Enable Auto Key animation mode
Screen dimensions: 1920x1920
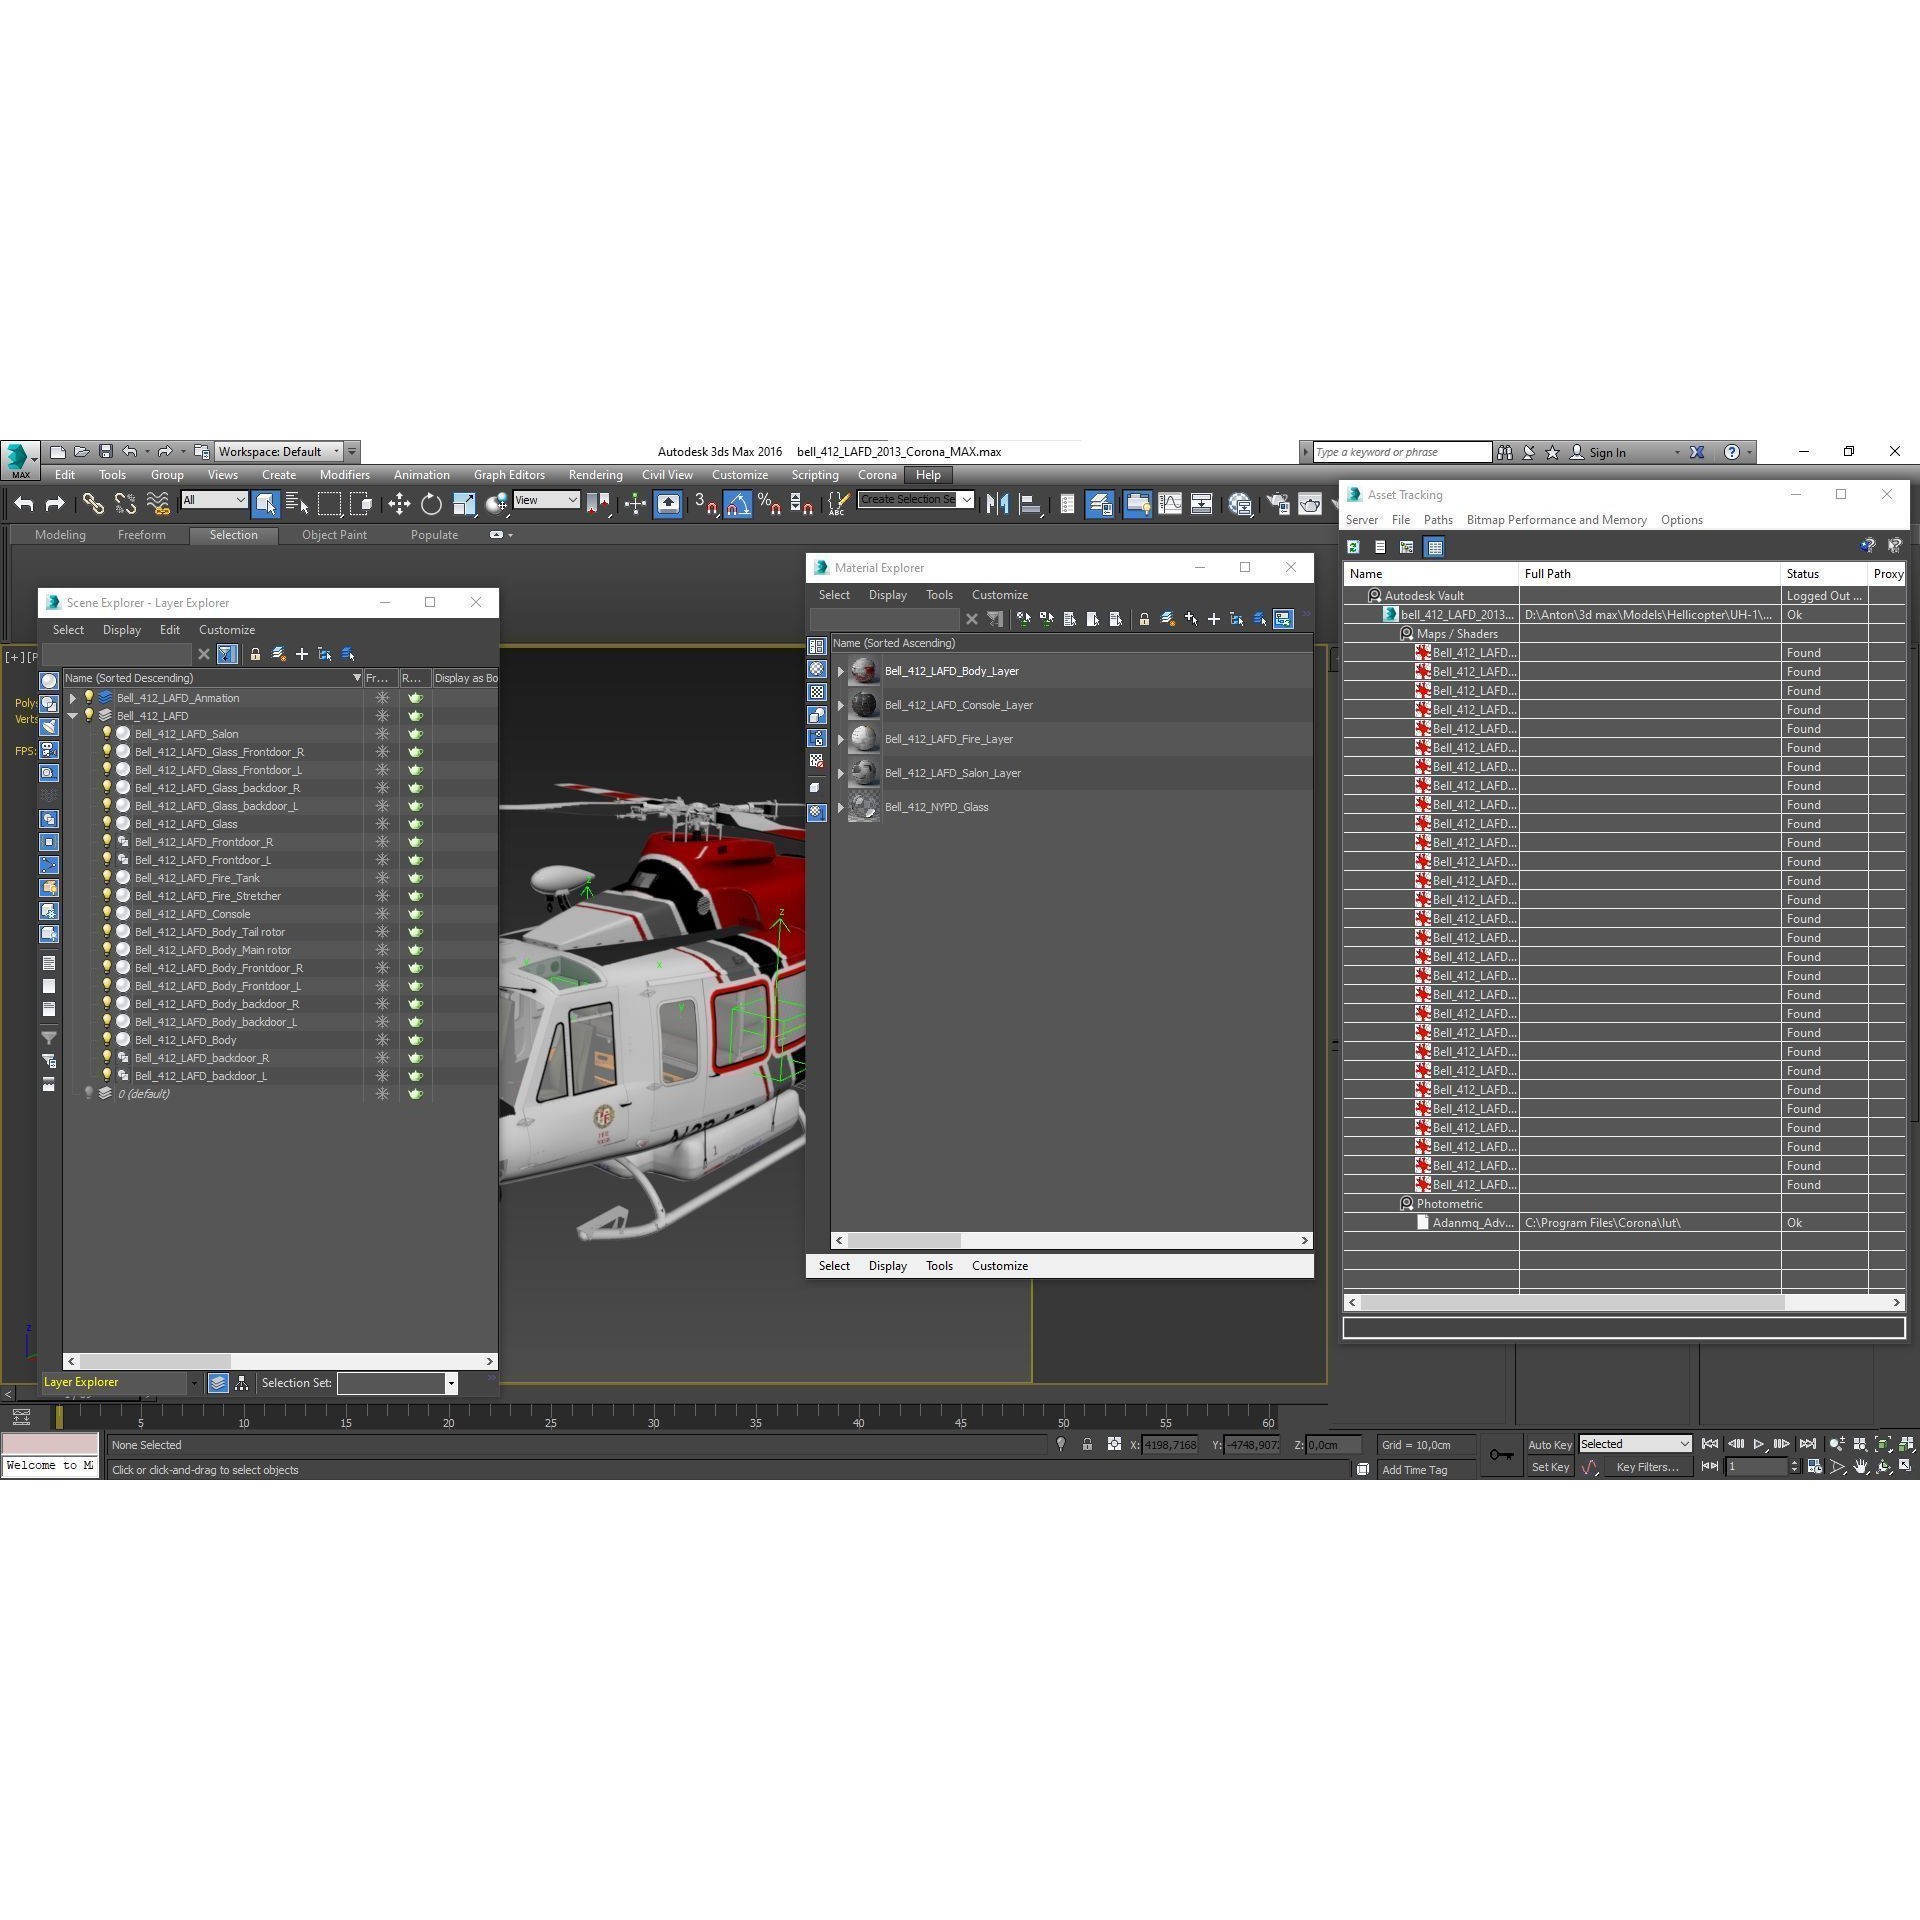(1551, 1444)
